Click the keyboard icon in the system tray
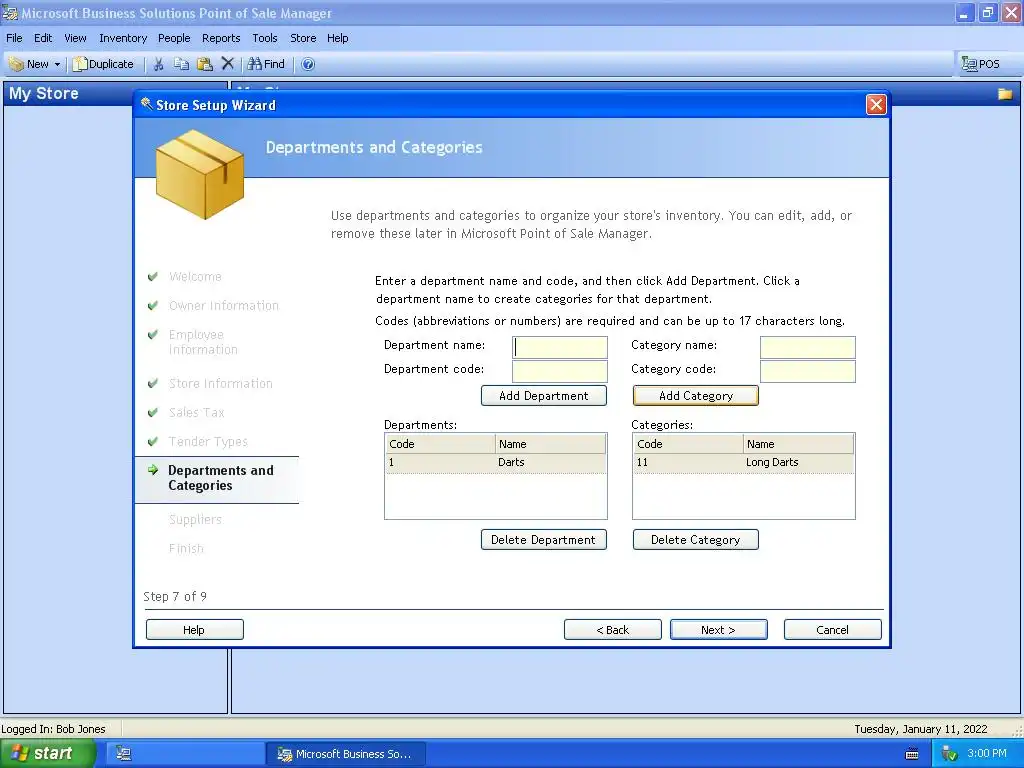This screenshot has height=768, width=1024. (912, 754)
